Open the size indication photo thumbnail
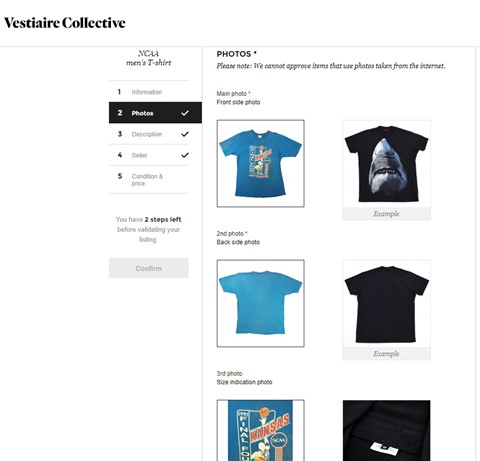This screenshot has height=461, width=480. 261,430
